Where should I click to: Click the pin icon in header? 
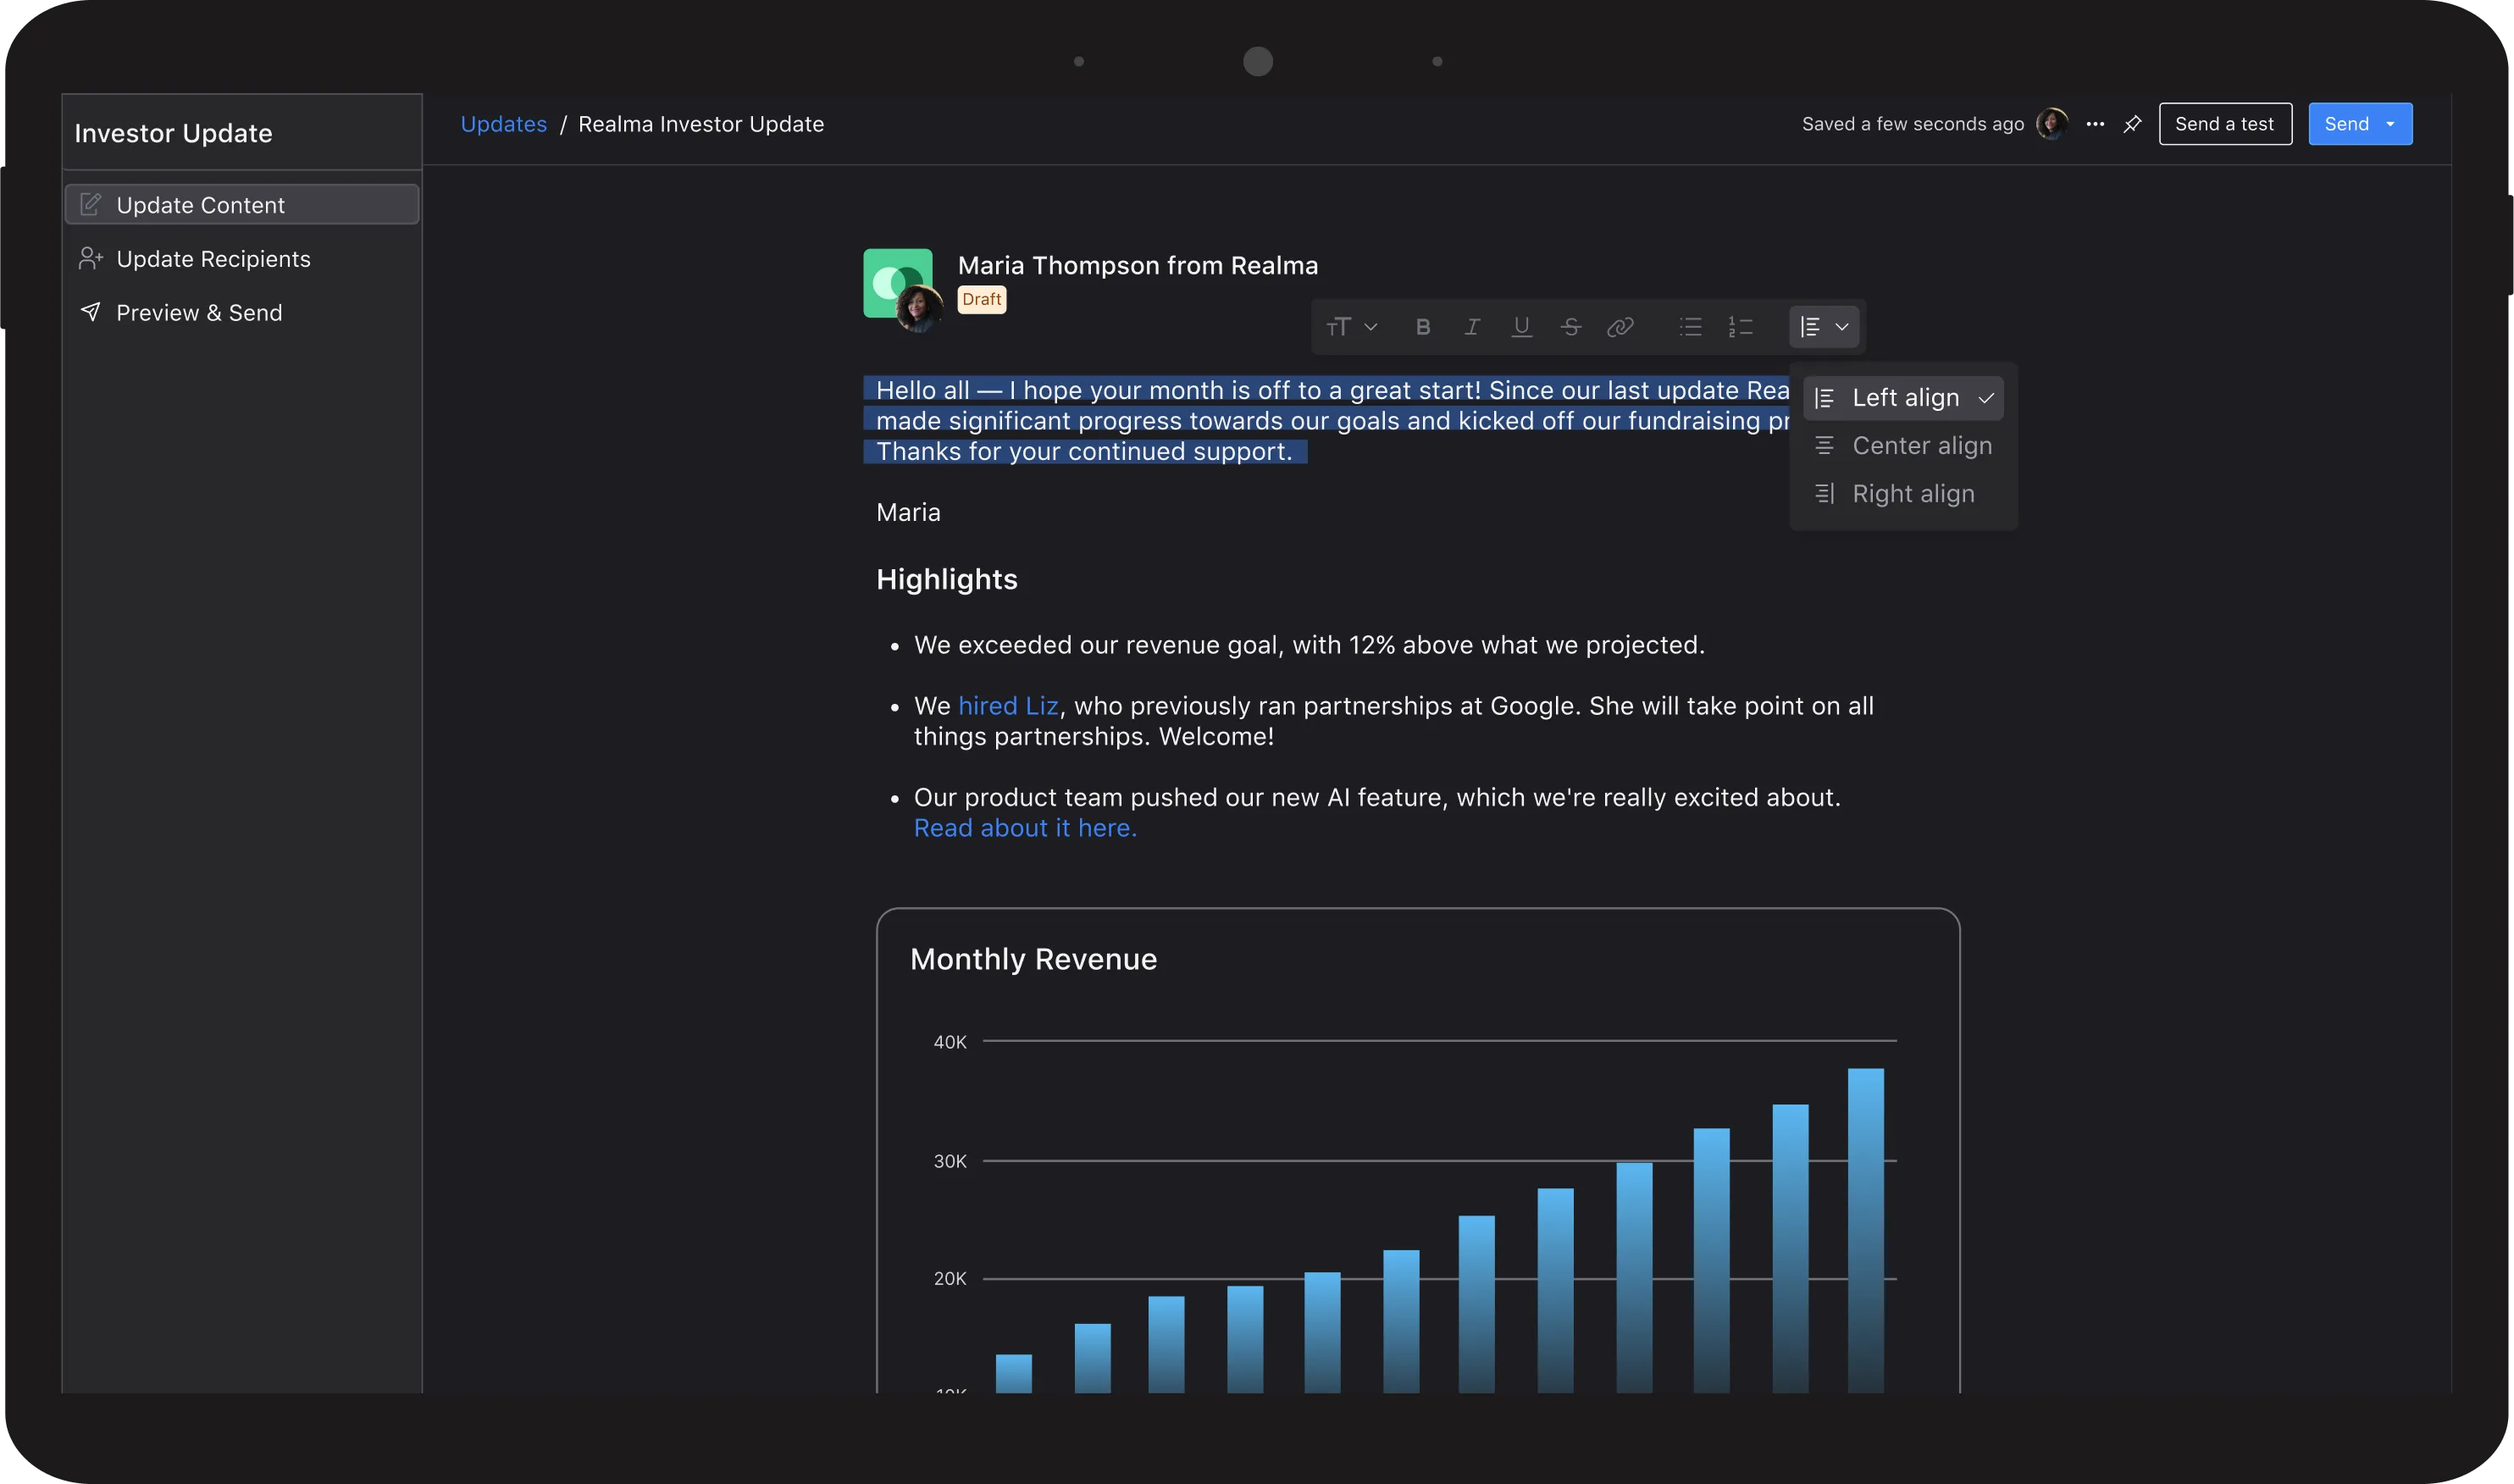pyautogui.click(x=2132, y=124)
